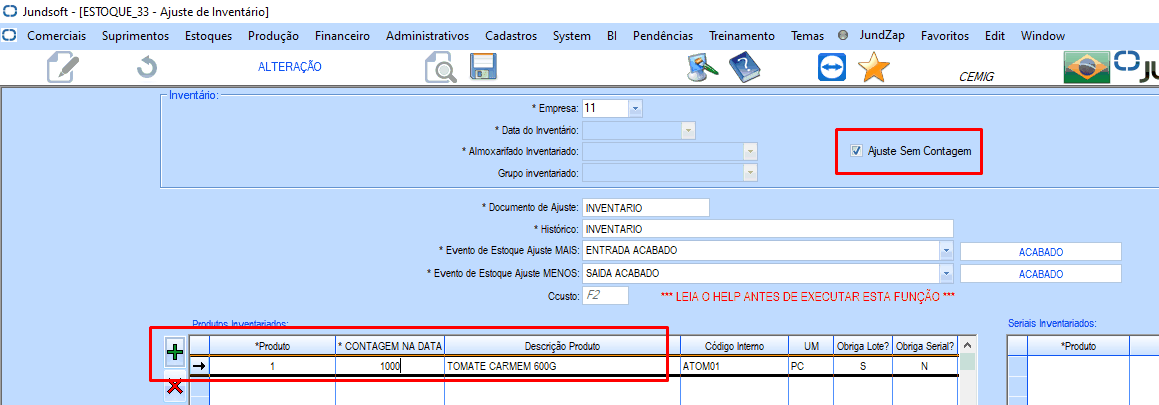1159x405 pixels.
Task: Open the help book icon
Action: tap(744, 68)
